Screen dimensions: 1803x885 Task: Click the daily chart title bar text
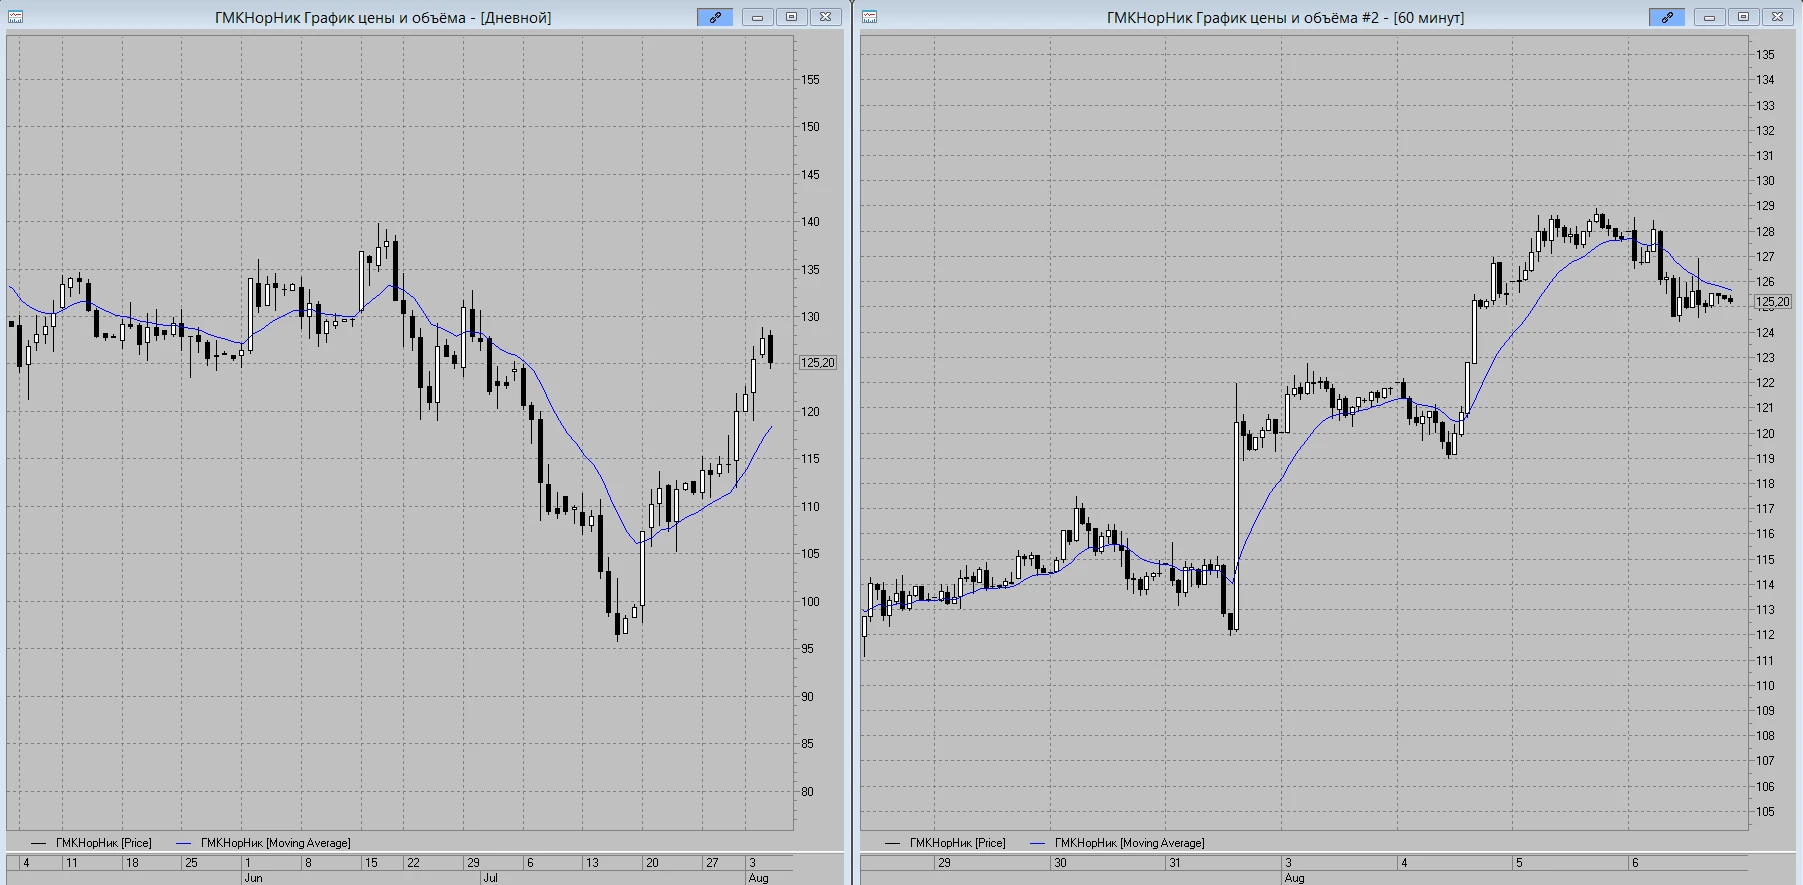pyautogui.click(x=383, y=18)
